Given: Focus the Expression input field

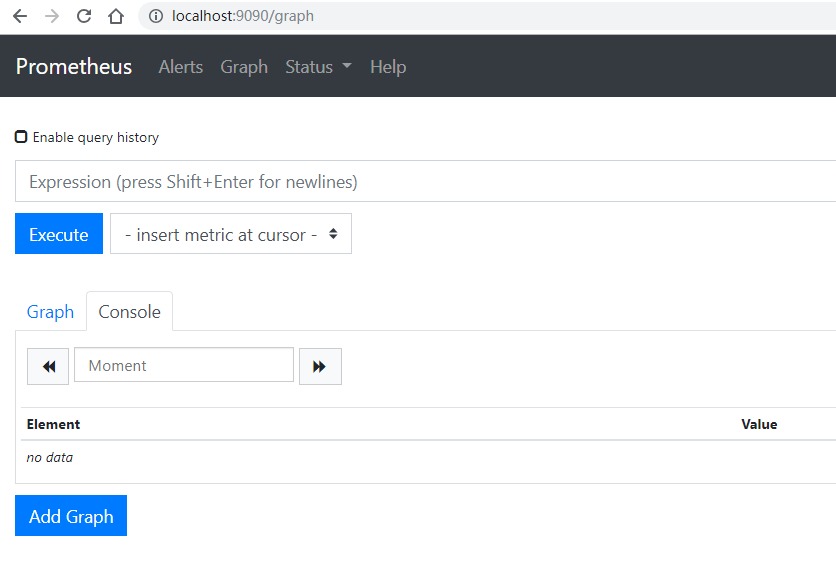Looking at the screenshot, I should (x=425, y=181).
